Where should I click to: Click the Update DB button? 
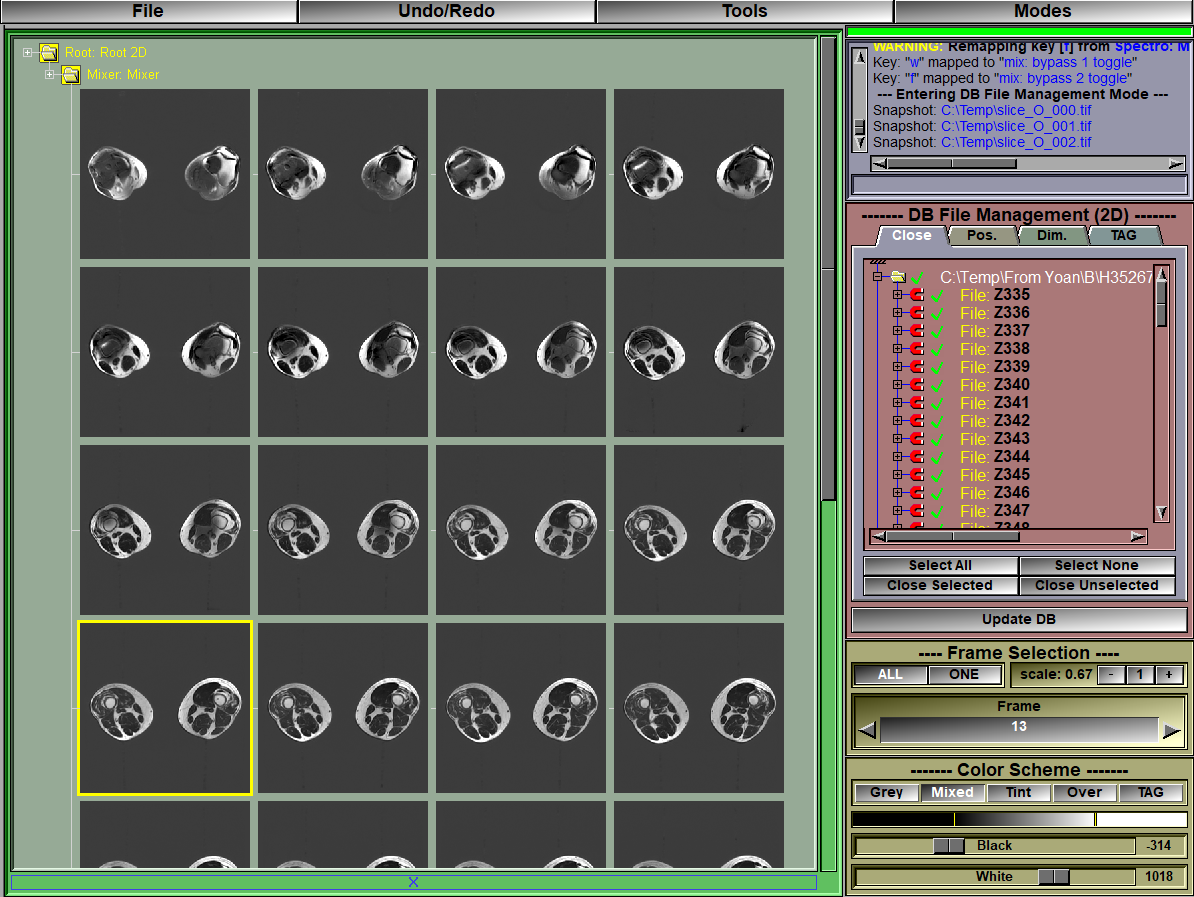pos(1019,620)
